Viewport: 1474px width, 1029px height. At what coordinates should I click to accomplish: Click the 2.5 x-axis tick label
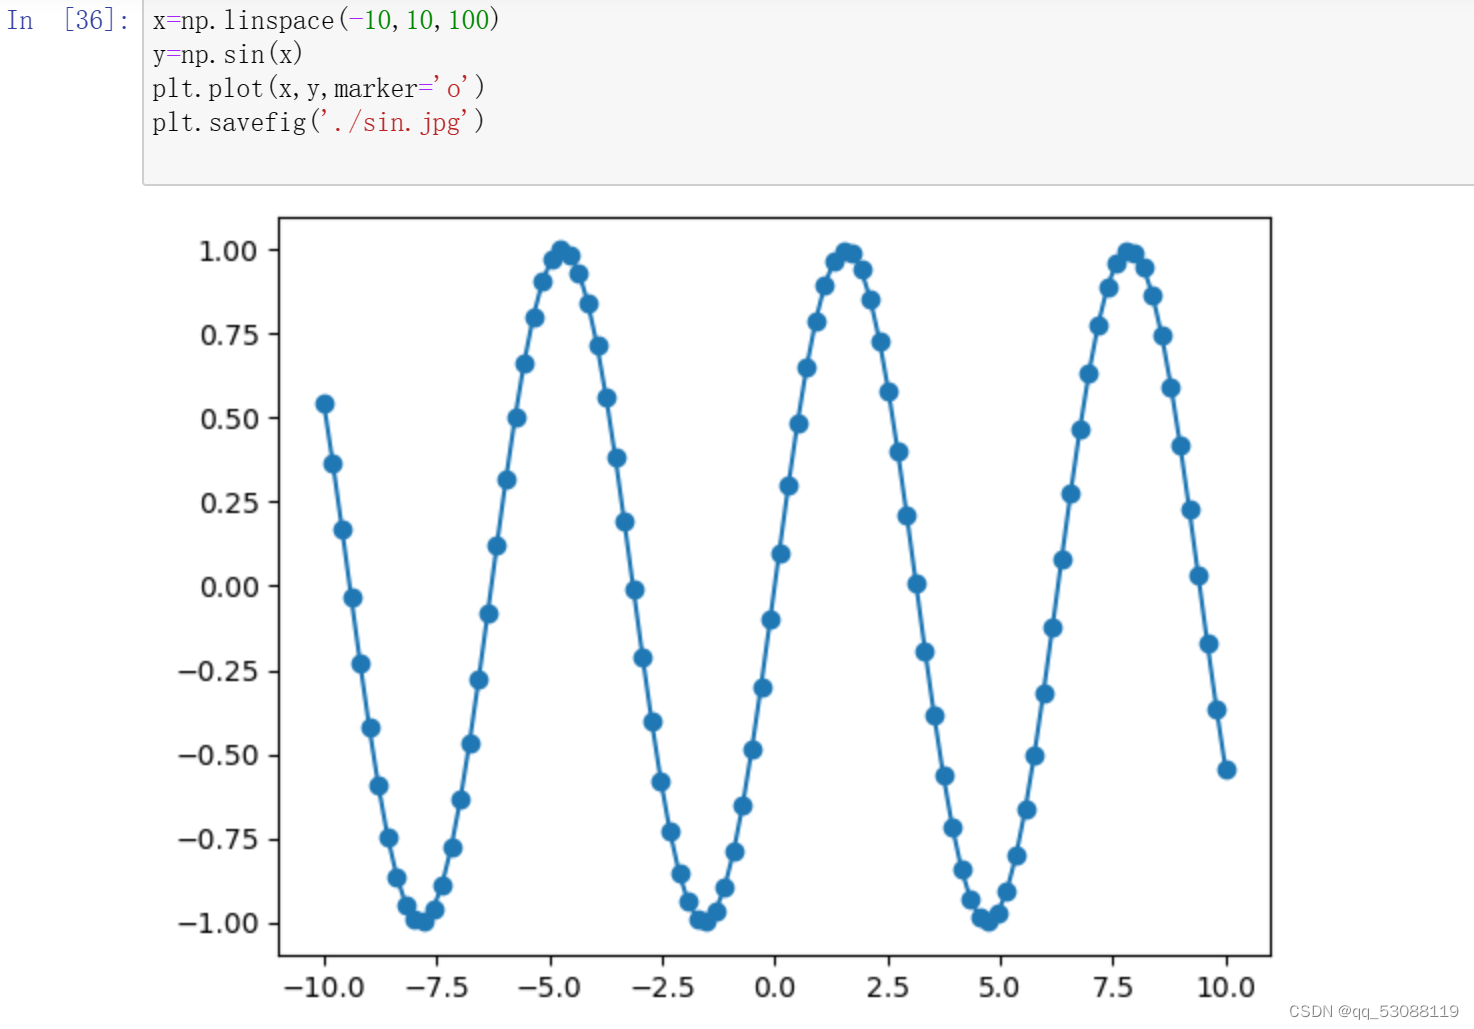(888, 988)
